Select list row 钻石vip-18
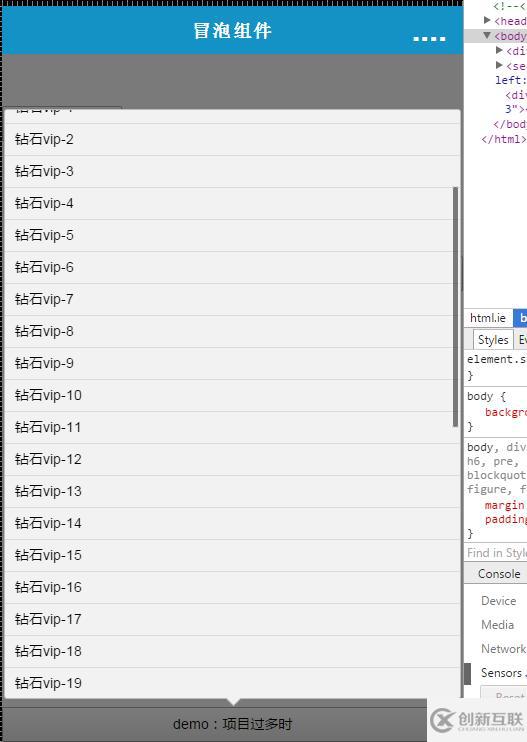This screenshot has width=527, height=742. (232, 652)
